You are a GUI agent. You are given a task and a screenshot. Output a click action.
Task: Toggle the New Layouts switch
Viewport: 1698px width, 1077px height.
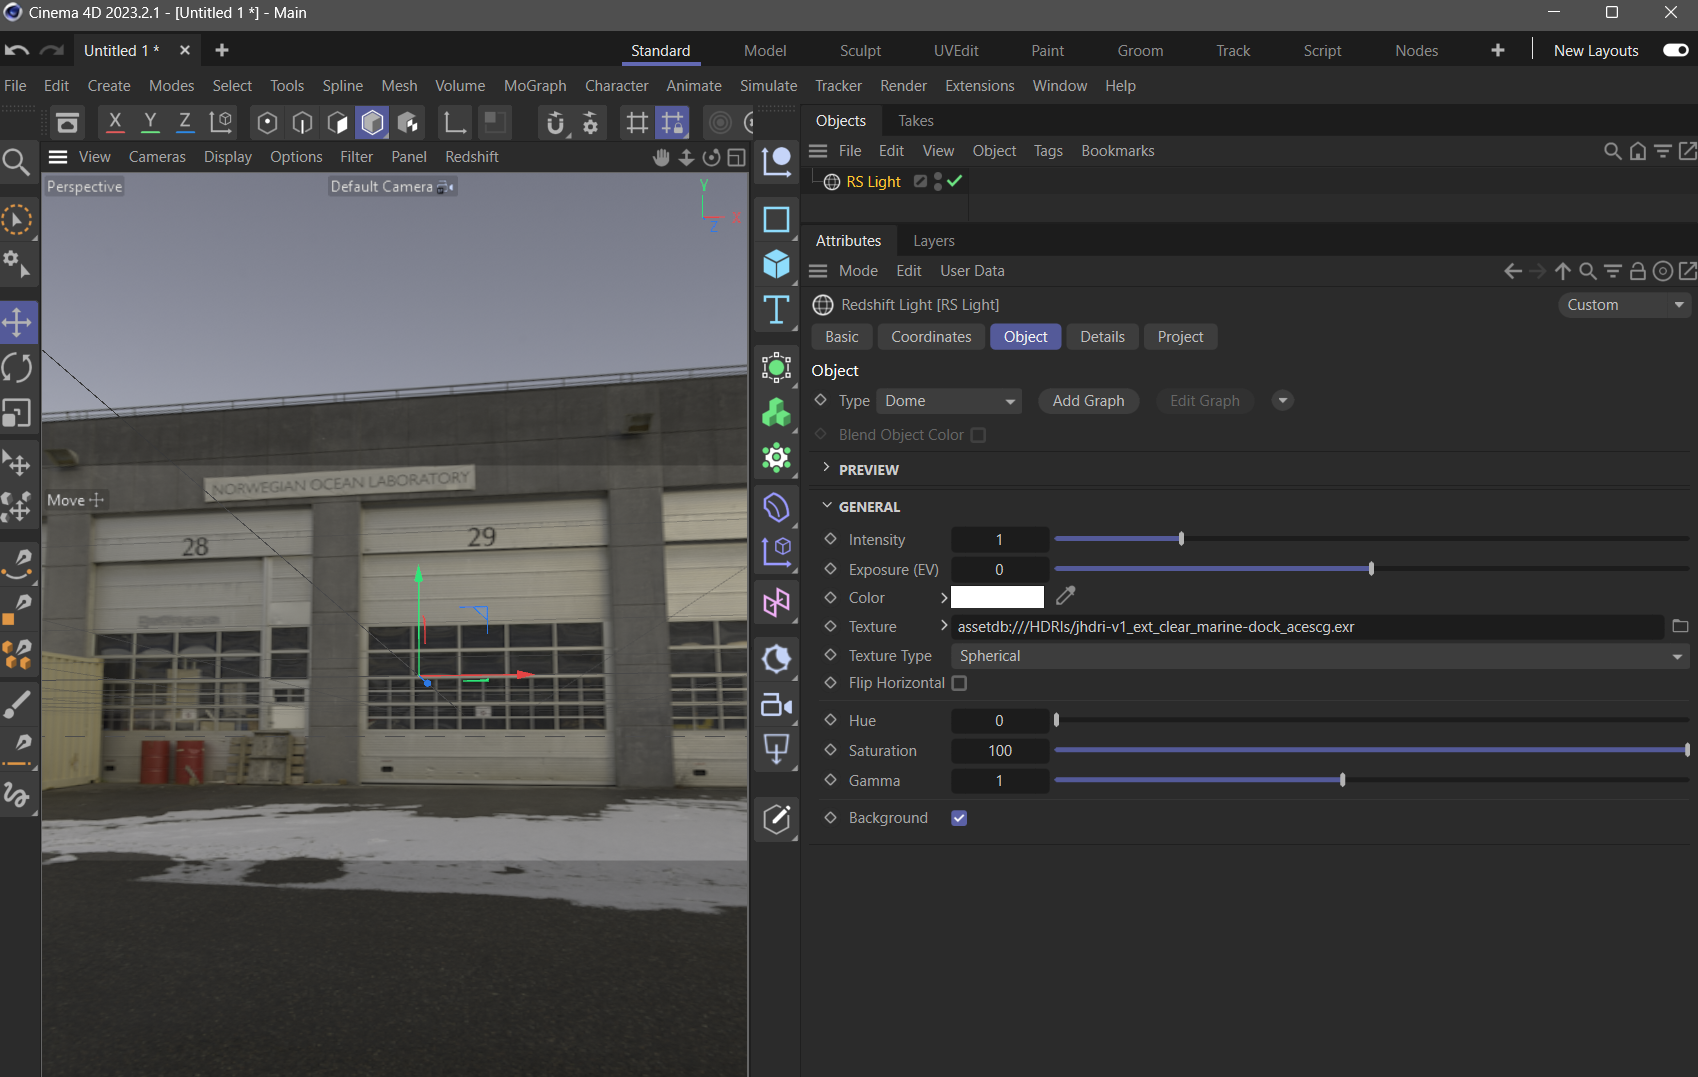tap(1676, 50)
